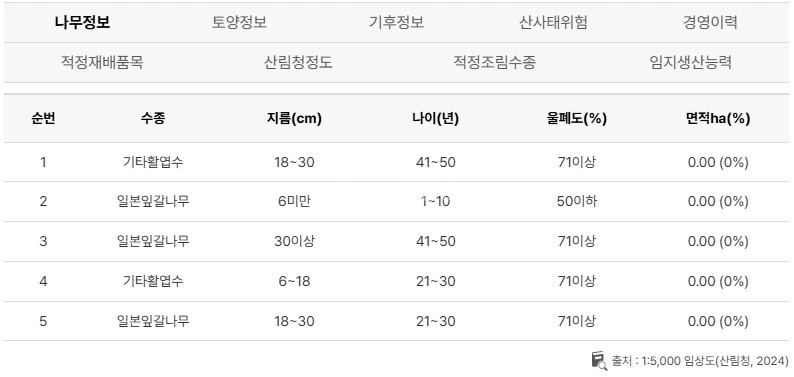The height and width of the screenshot is (377, 794).
Task: Open the 적정조림수종 tab
Action: tap(494, 63)
